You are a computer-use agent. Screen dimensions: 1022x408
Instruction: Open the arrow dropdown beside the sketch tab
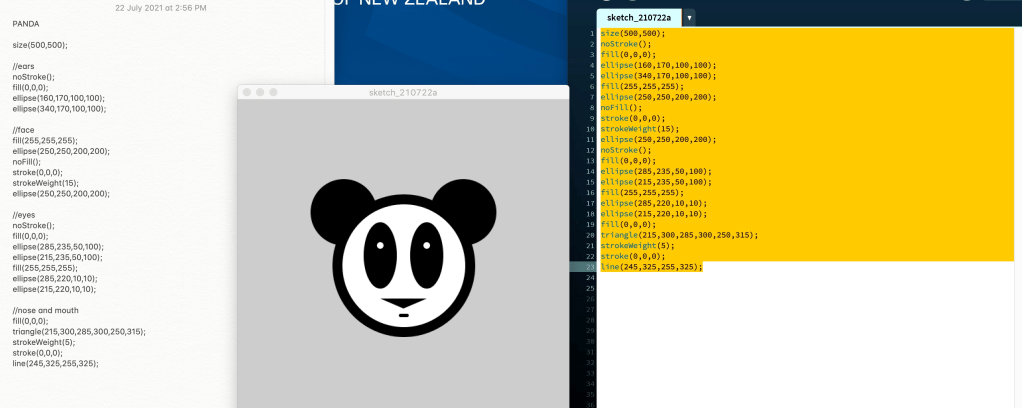pyautogui.click(x=689, y=17)
